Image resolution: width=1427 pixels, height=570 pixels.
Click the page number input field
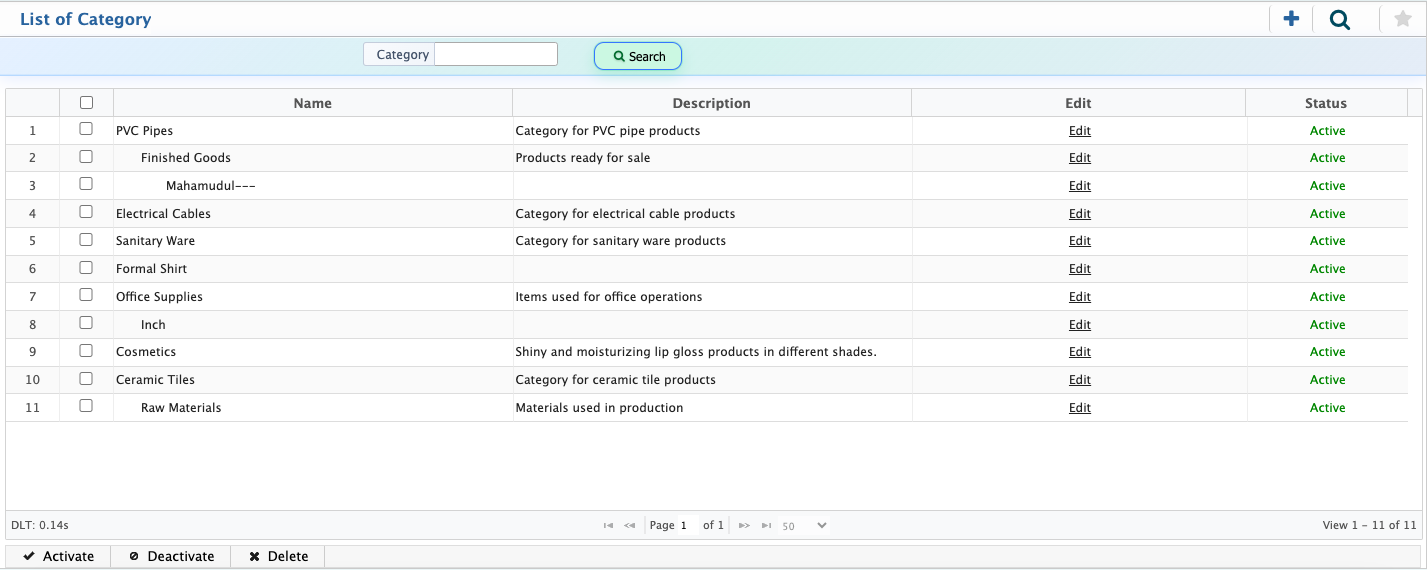tap(688, 525)
